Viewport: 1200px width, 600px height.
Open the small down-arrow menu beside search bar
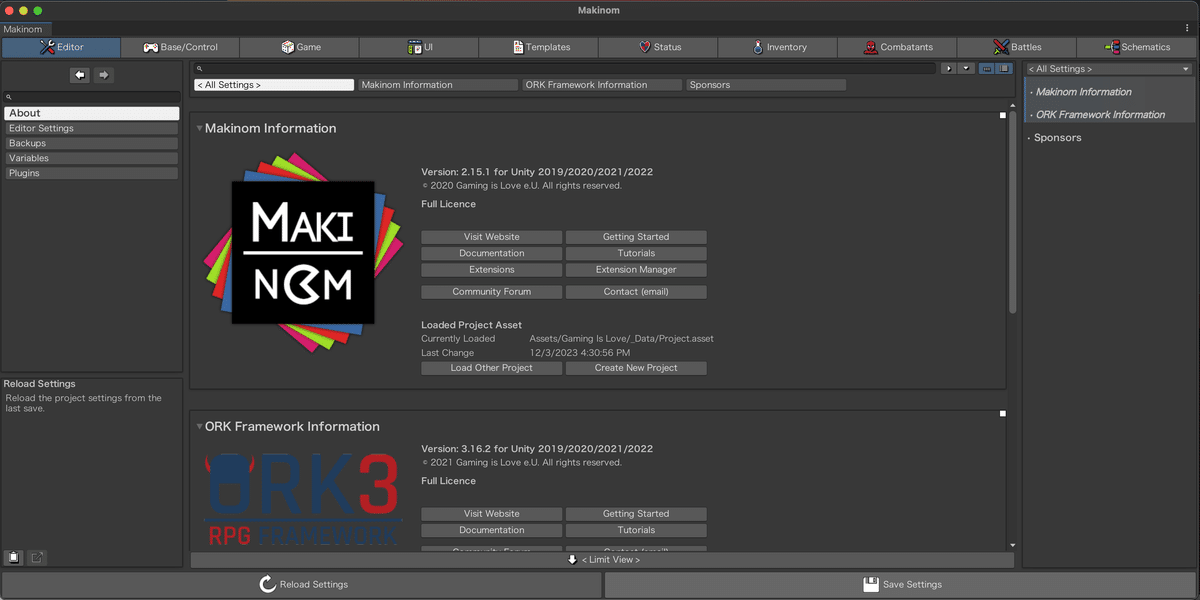(x=966, y=68)
